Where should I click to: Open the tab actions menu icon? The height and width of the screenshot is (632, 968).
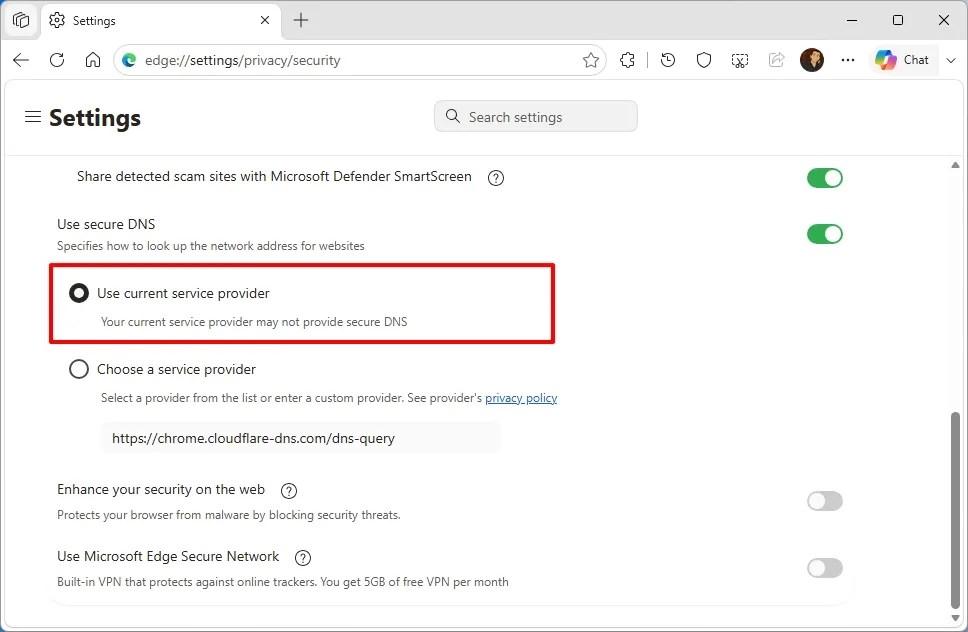pos(20,20)
